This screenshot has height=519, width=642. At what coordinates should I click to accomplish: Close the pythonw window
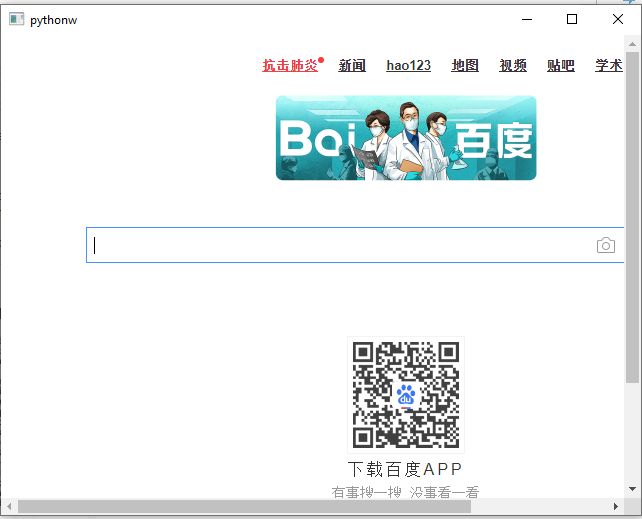(618, 19)
